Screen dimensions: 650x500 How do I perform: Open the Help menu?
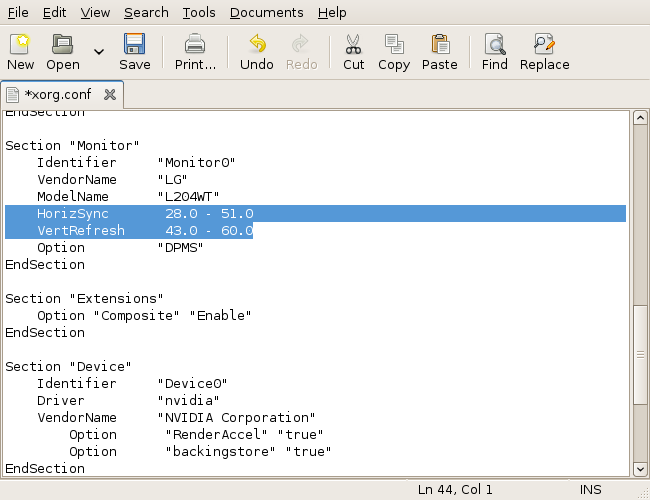coord(332,13)
